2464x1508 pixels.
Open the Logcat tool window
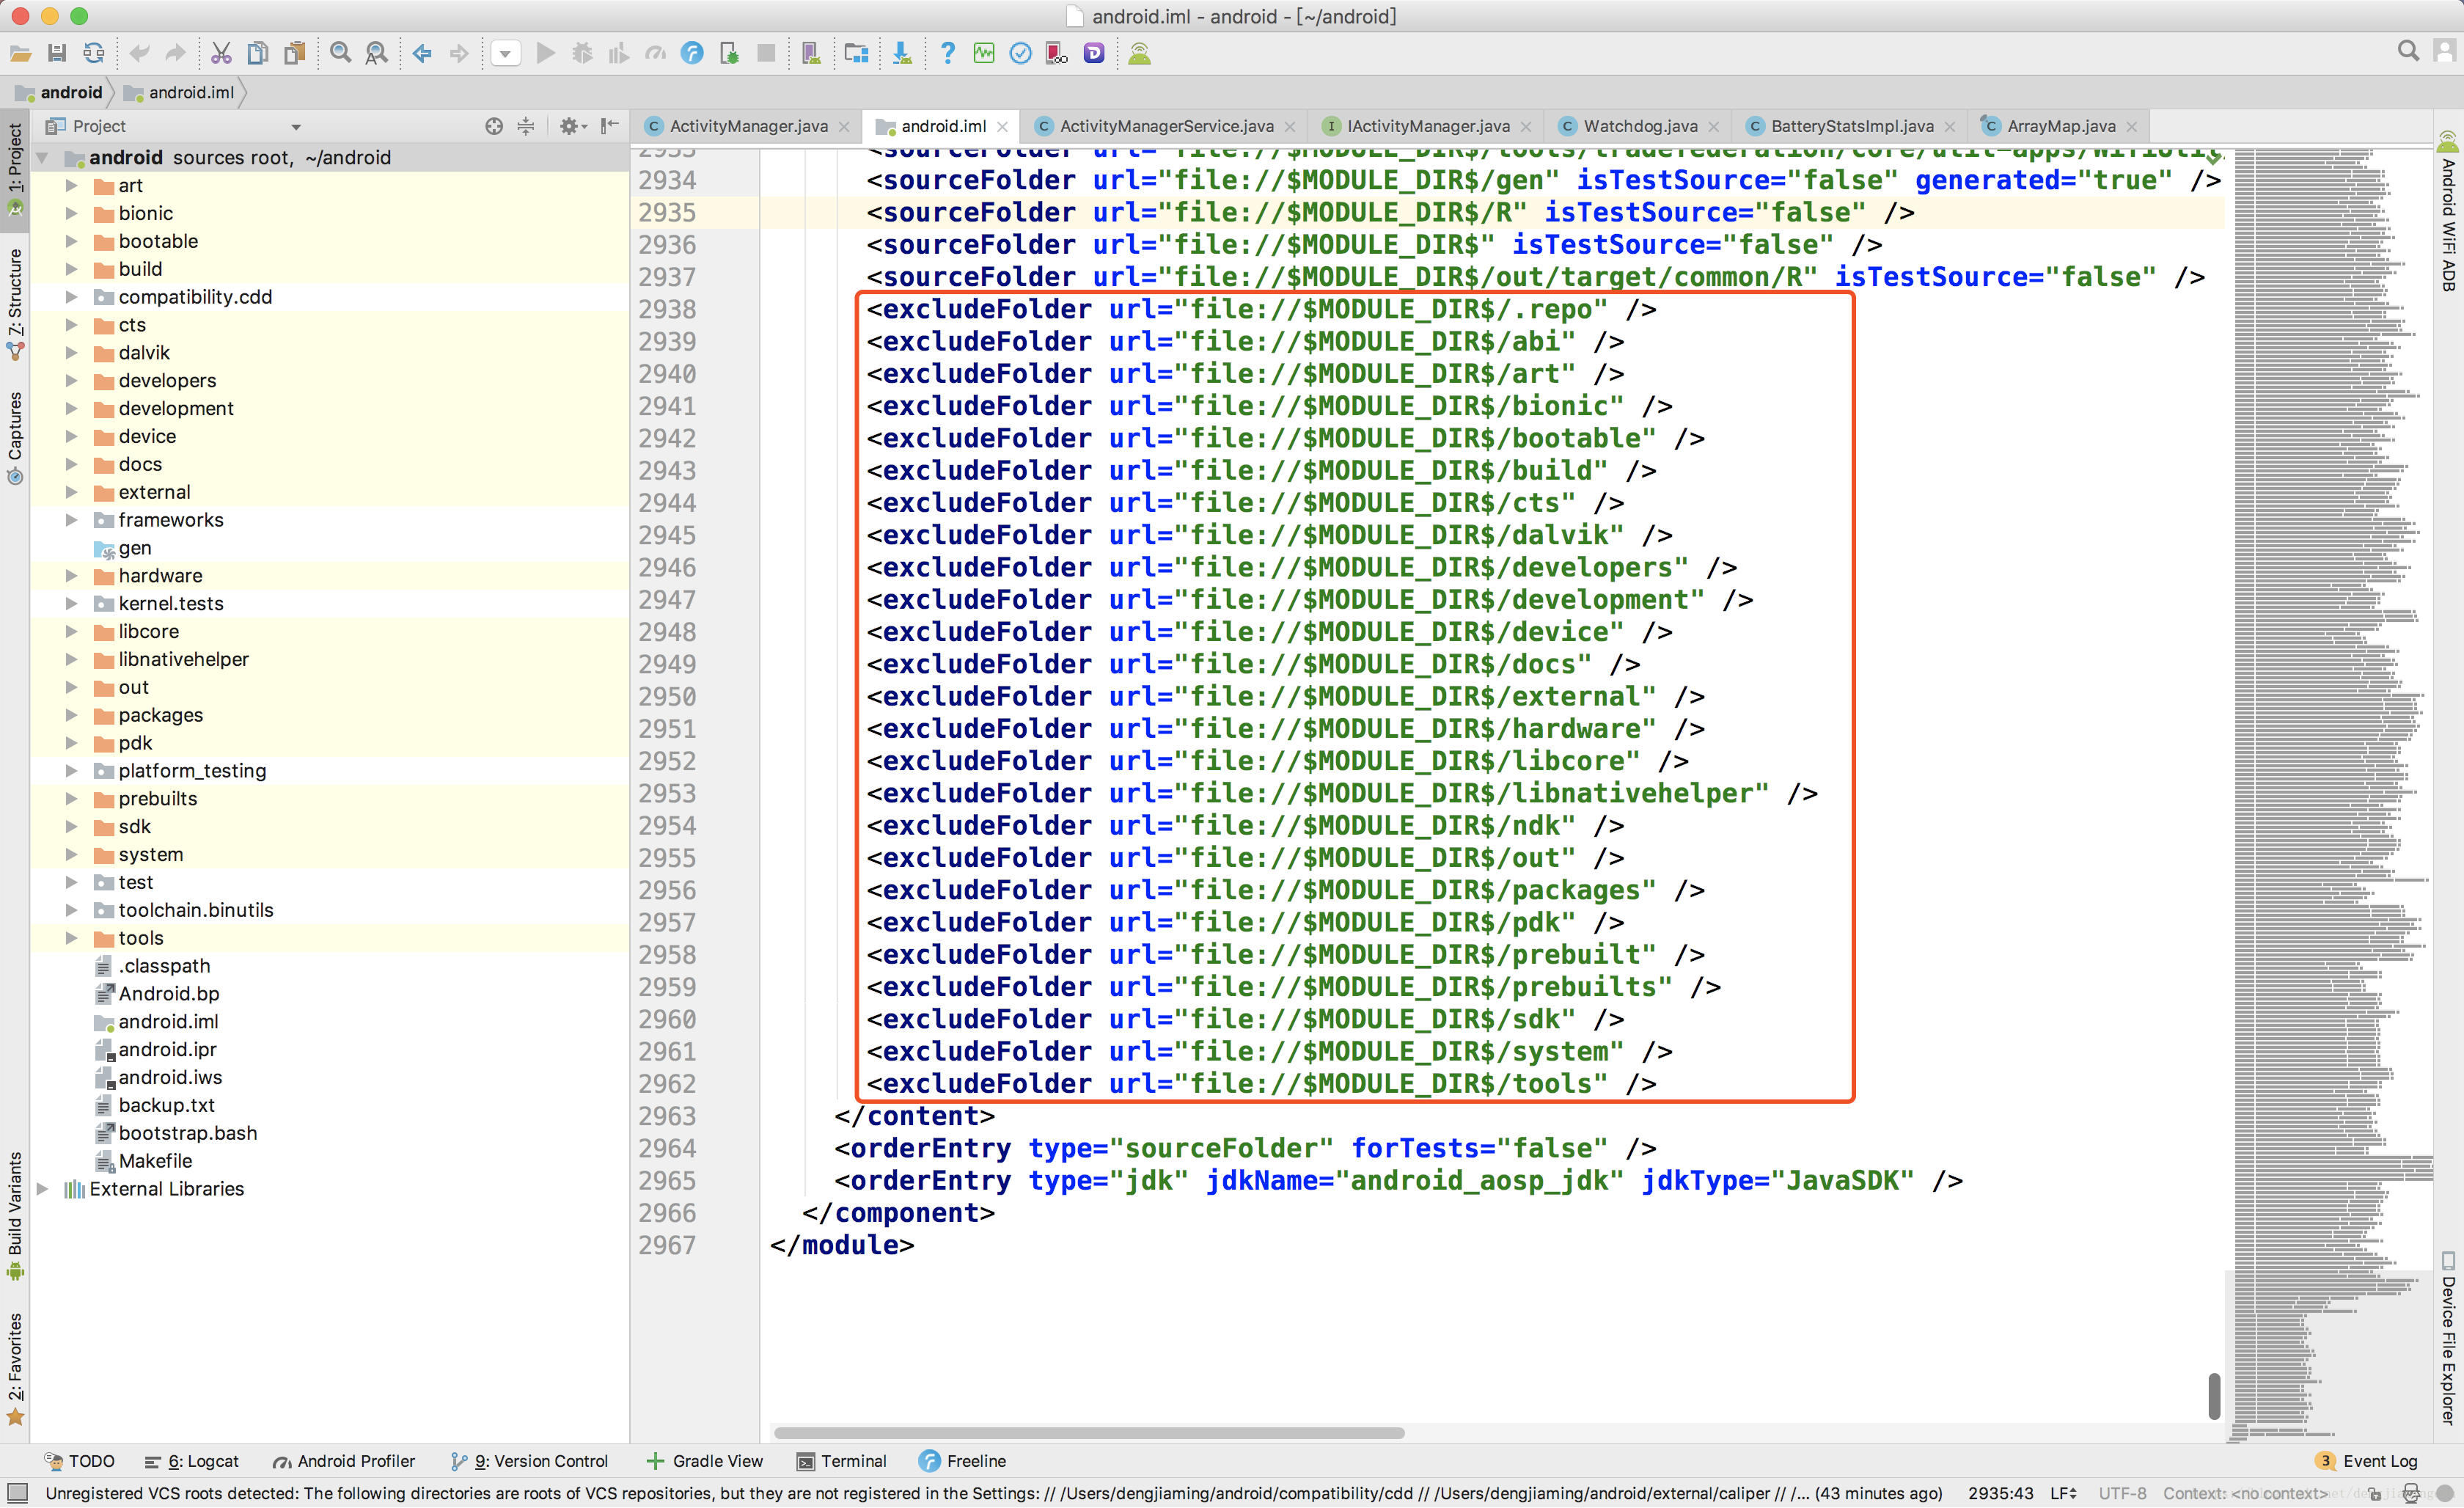click(x=192, y=1461)
